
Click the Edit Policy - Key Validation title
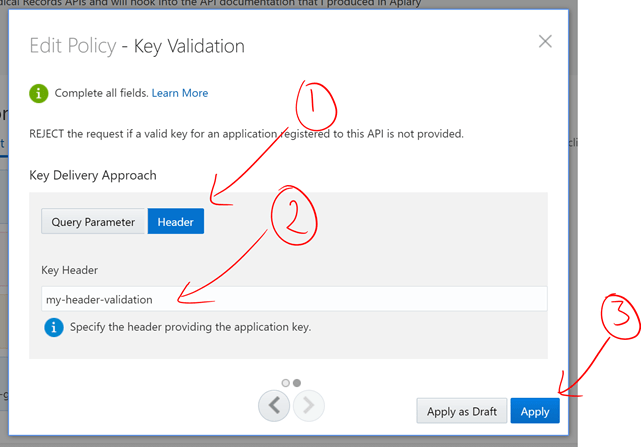(x=137, y=46)
